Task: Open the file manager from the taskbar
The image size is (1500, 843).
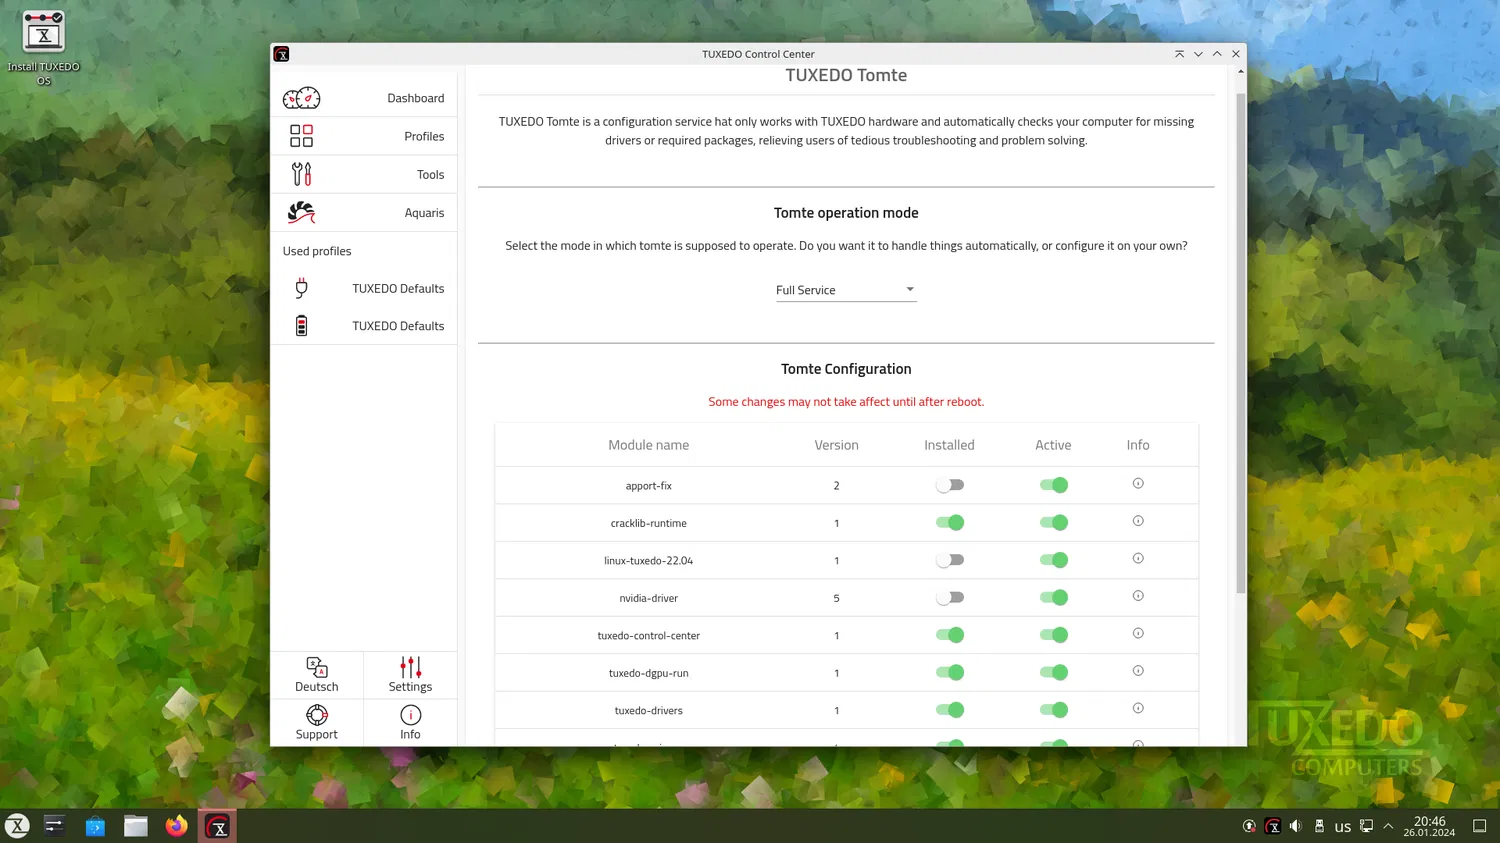Action: tap(136, 826)
